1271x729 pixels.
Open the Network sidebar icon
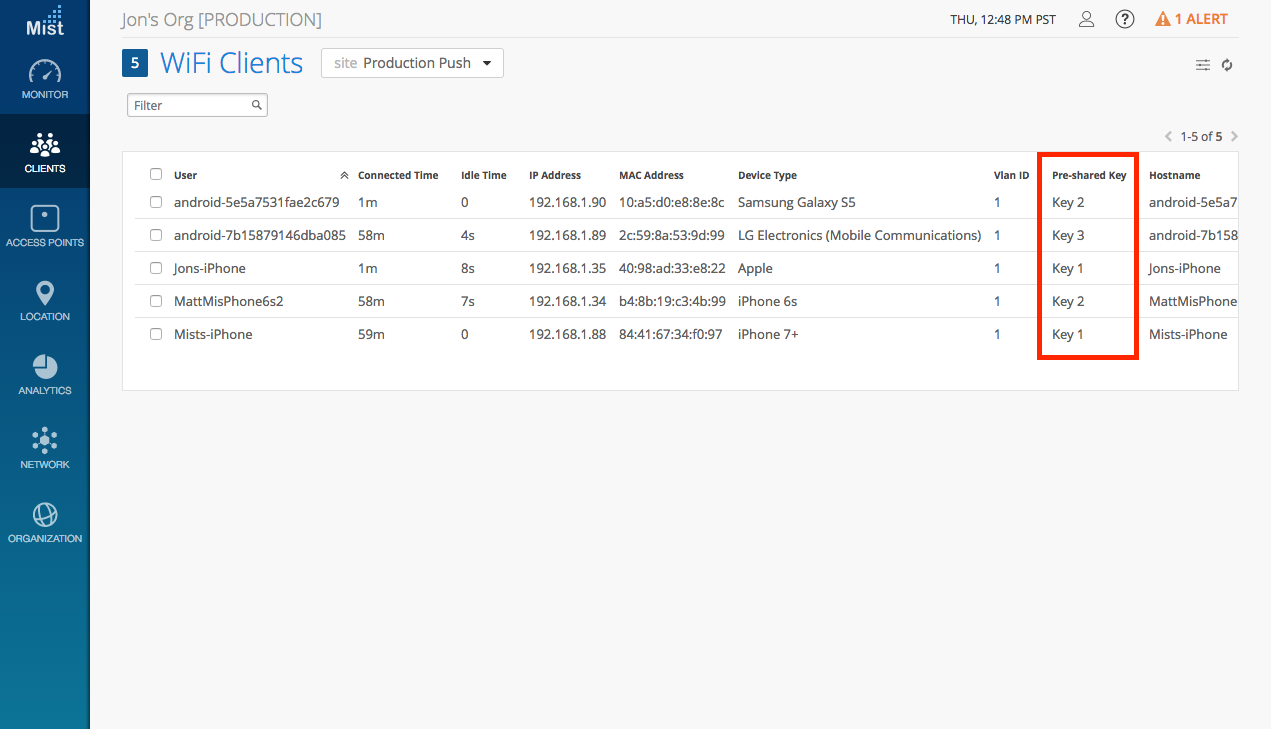(x=45, y=441)
